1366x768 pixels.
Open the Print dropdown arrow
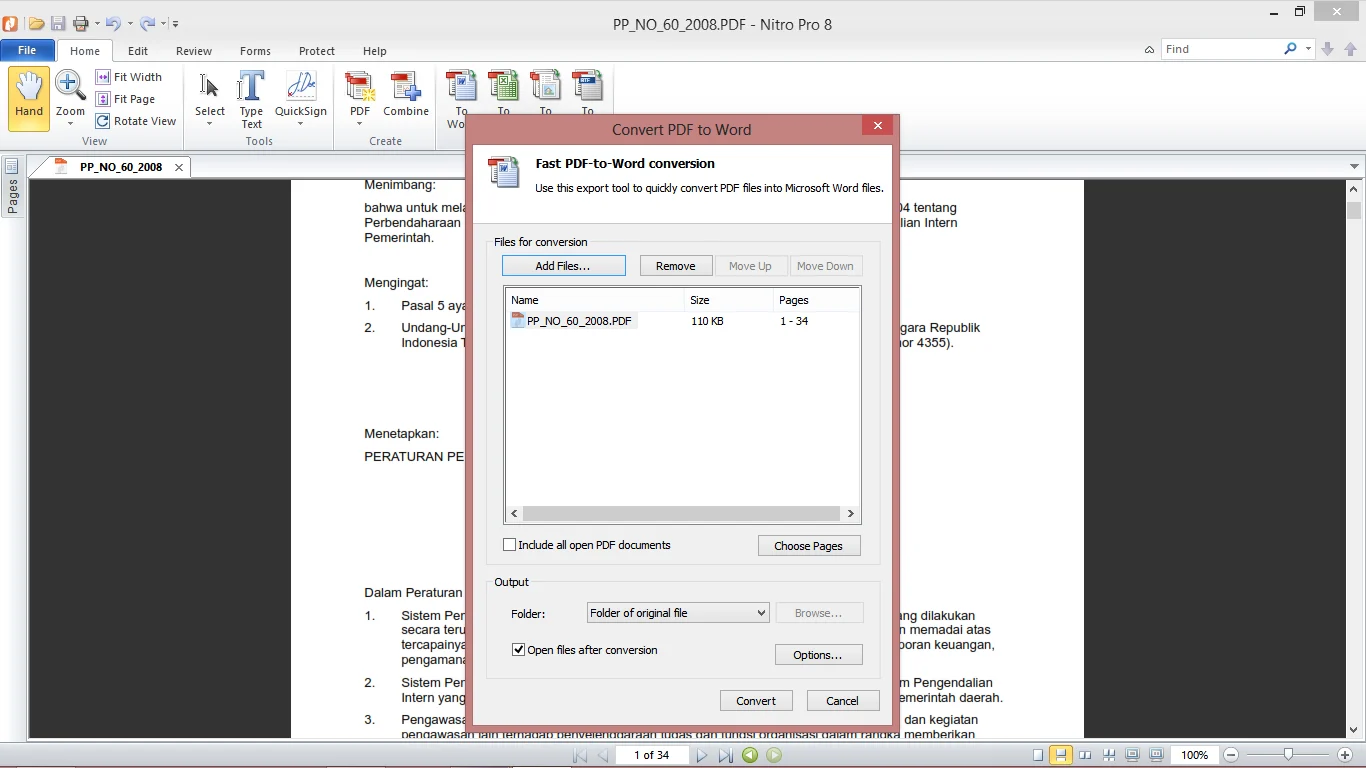pyautogui.click(x=97, y=23)
